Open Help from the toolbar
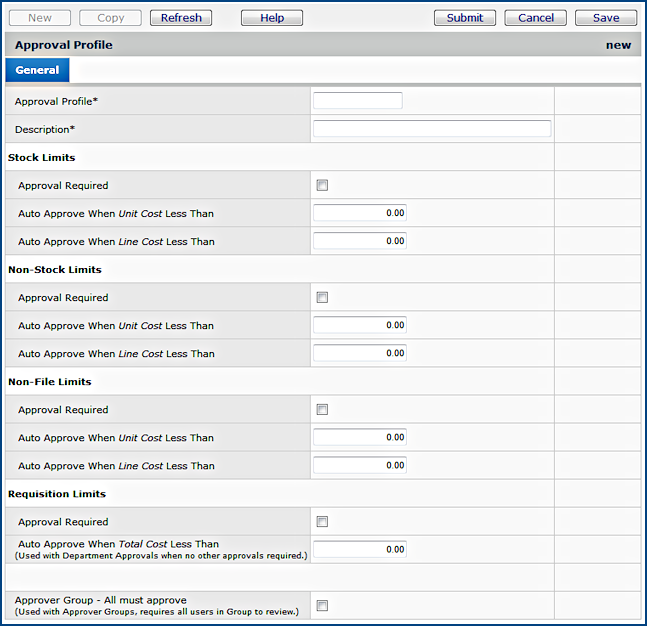 tap(271, 18)
